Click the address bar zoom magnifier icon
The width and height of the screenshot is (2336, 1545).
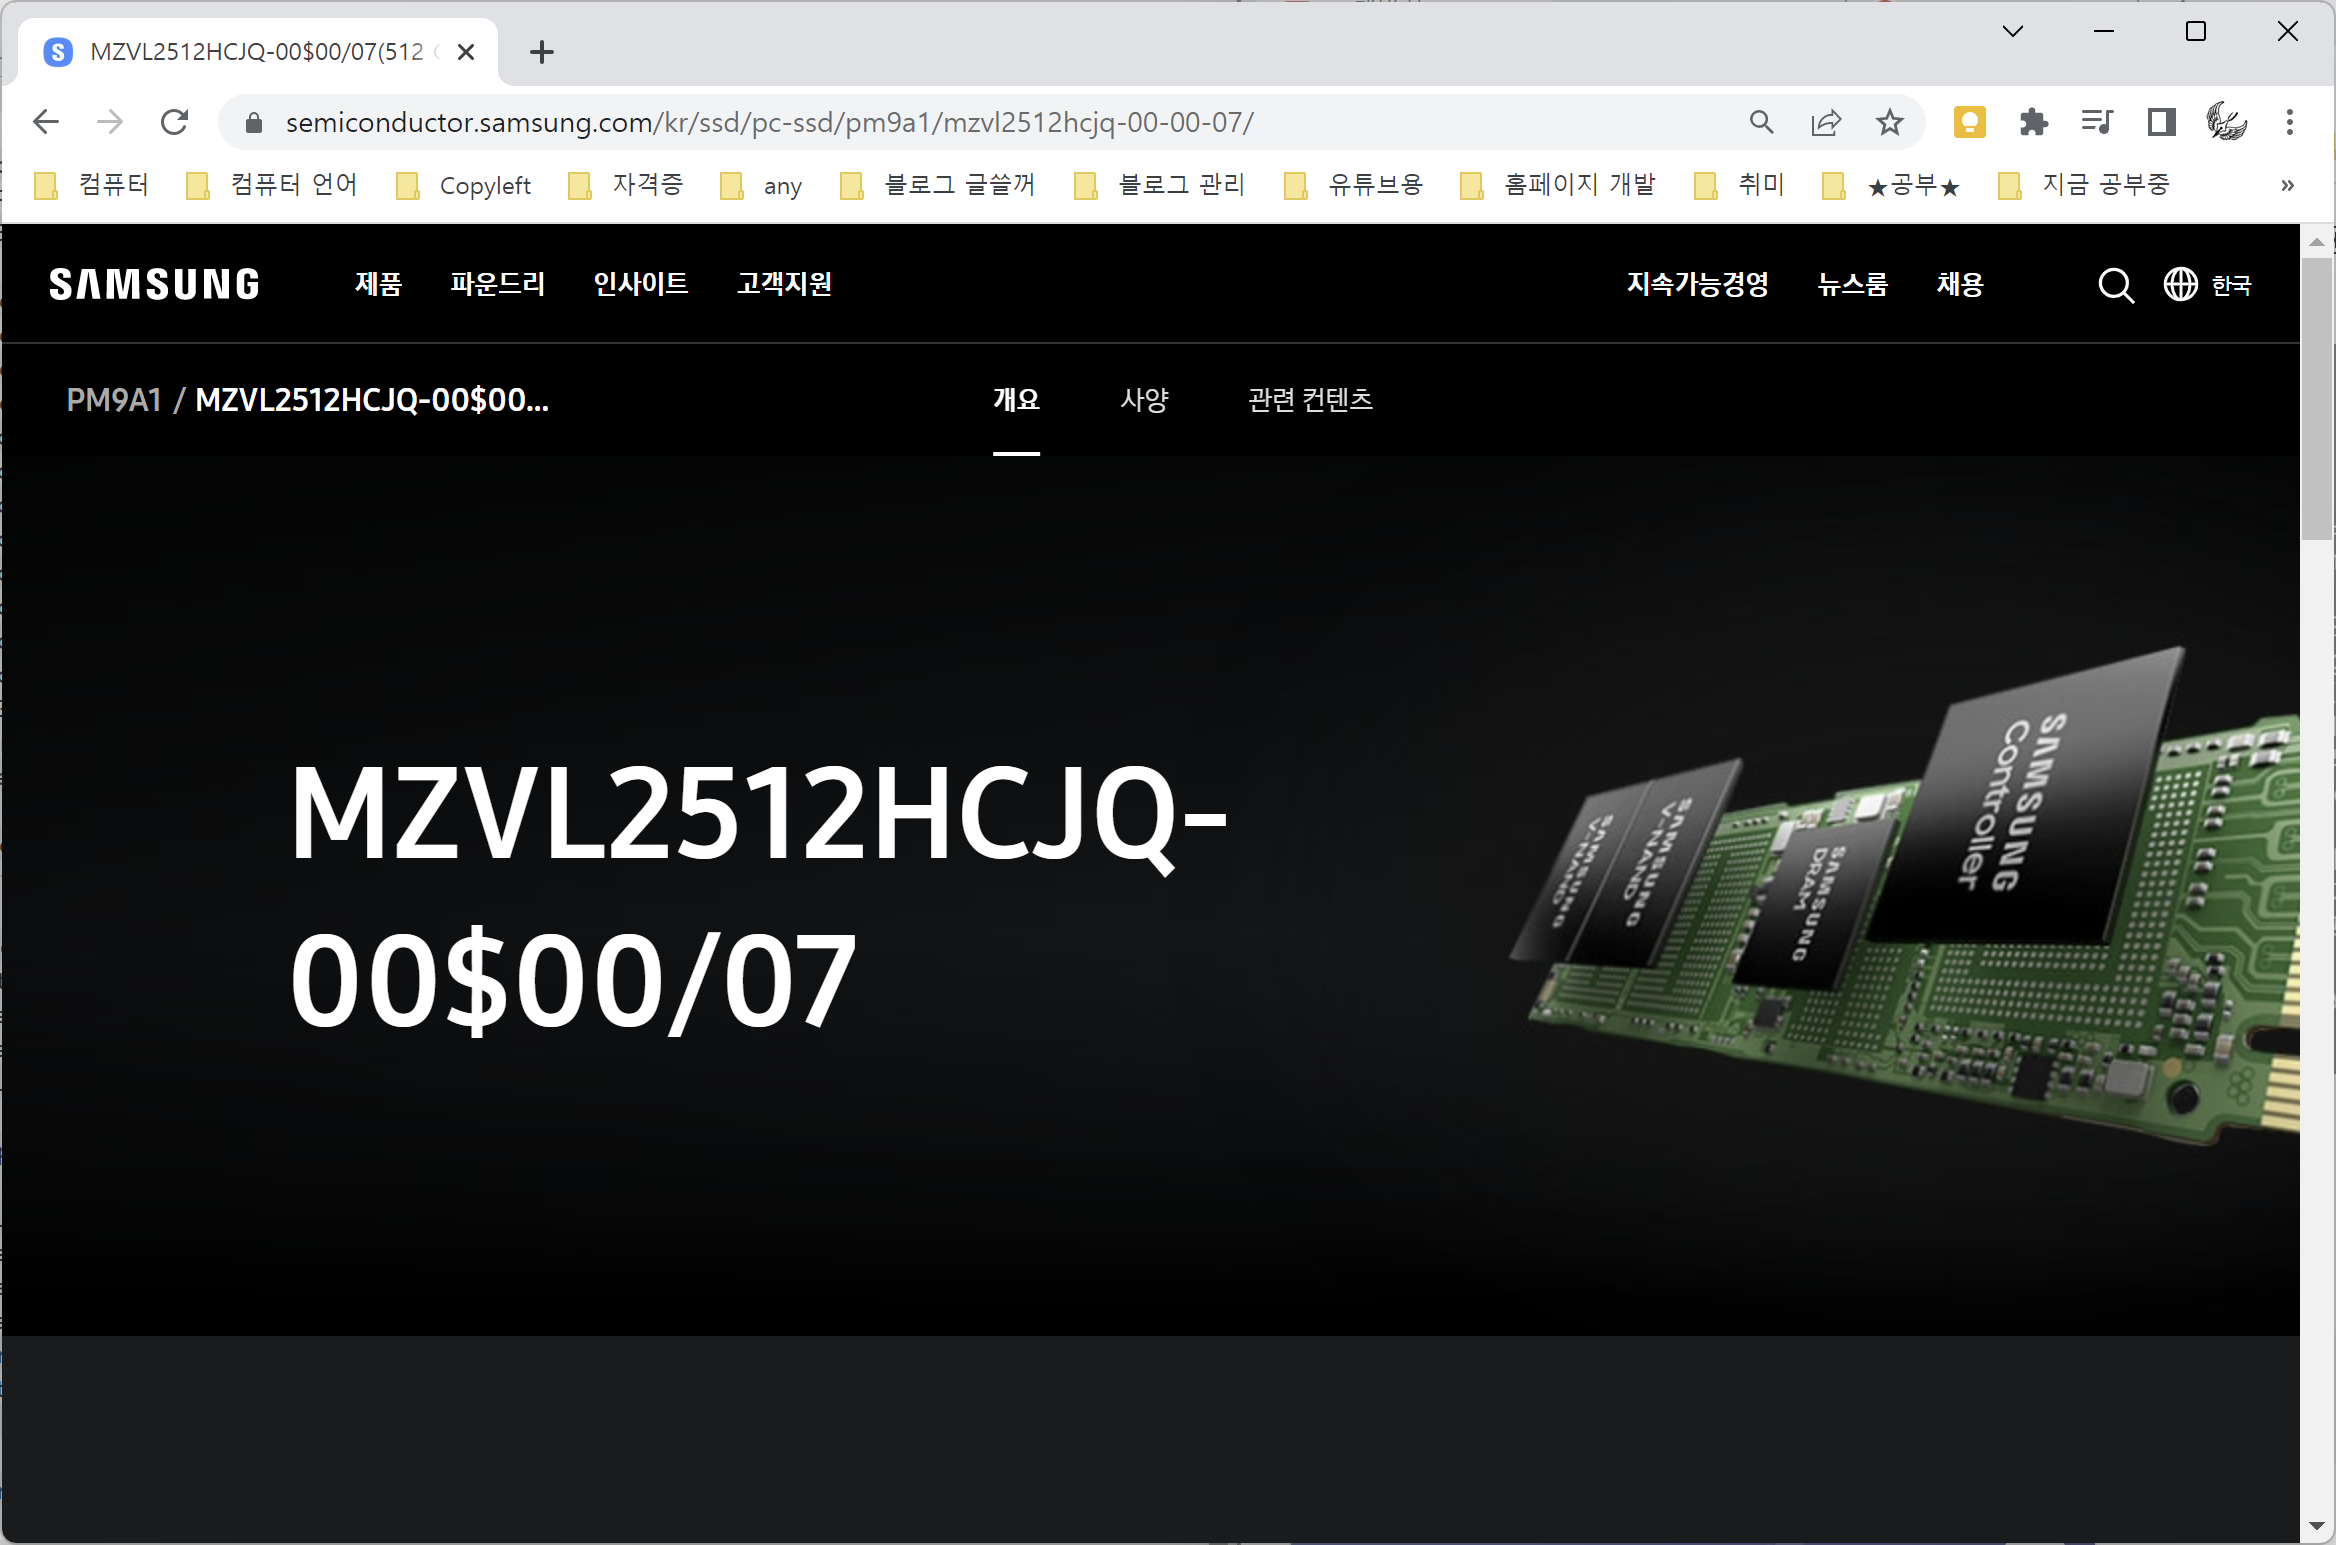click(1761, 122)
